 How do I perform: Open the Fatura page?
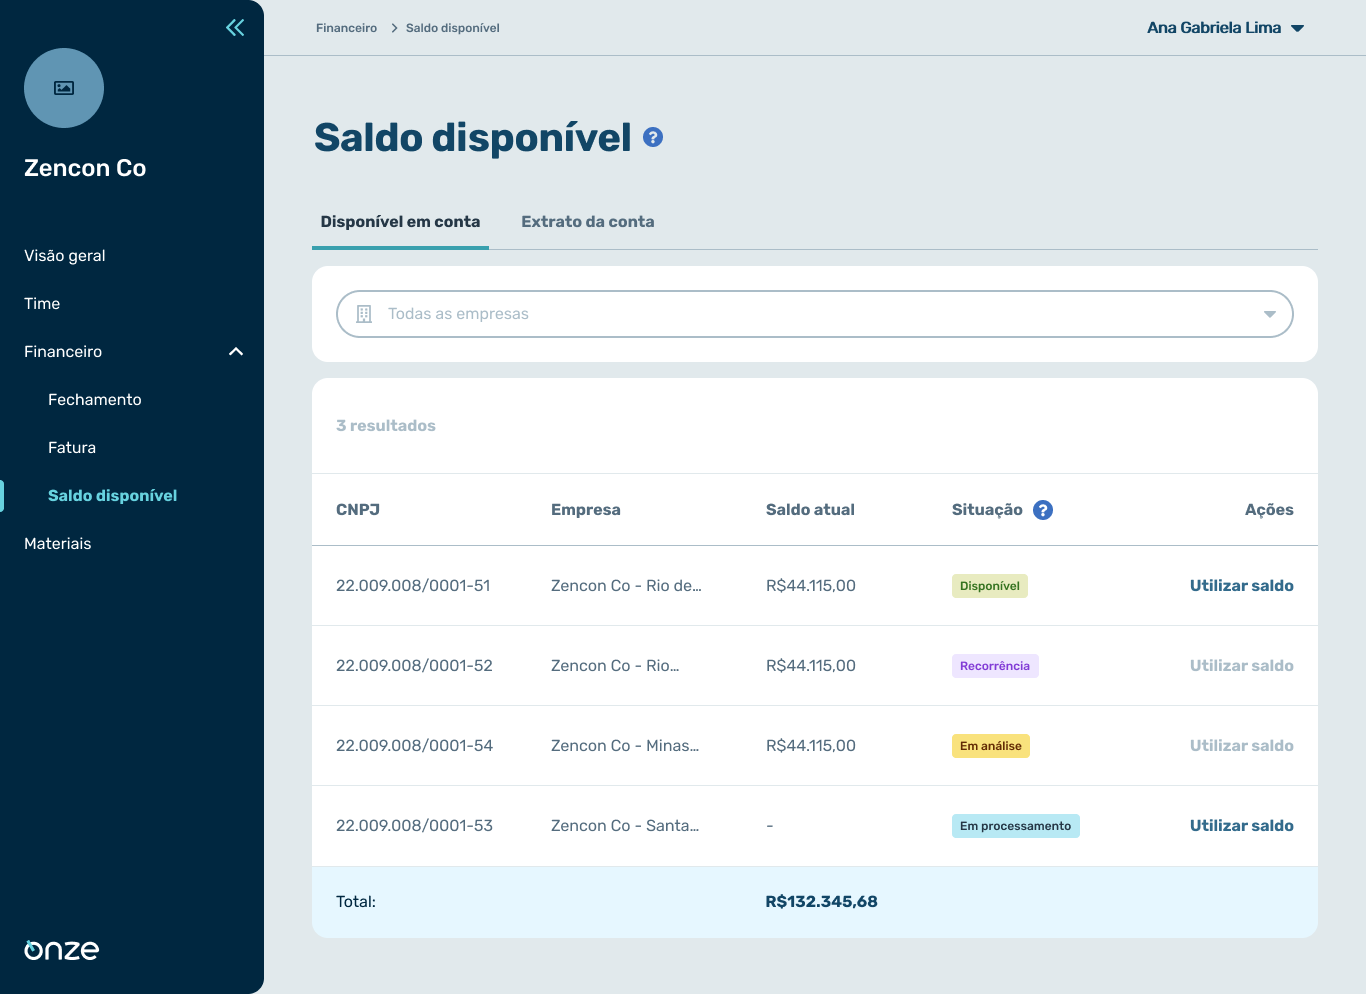tap(72, 447)
